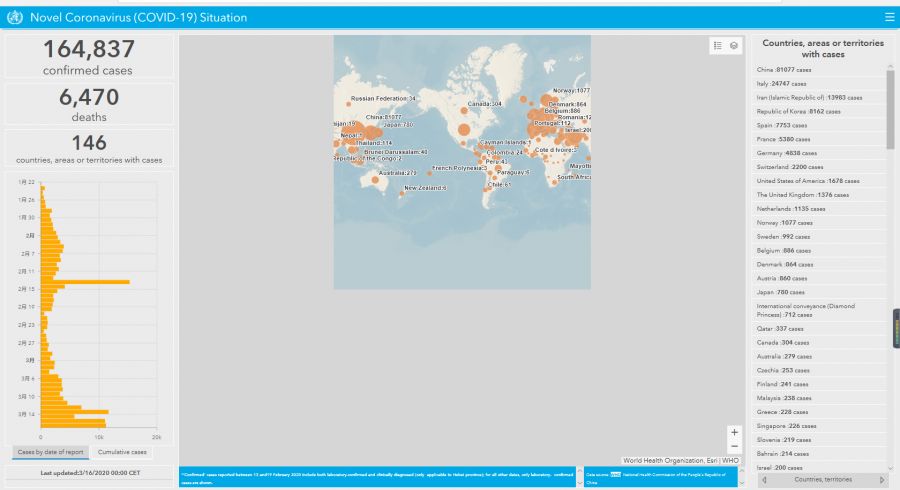Go to the next country list page
The height and width of the screenshot is (490, 900).
tap(881, 480)
